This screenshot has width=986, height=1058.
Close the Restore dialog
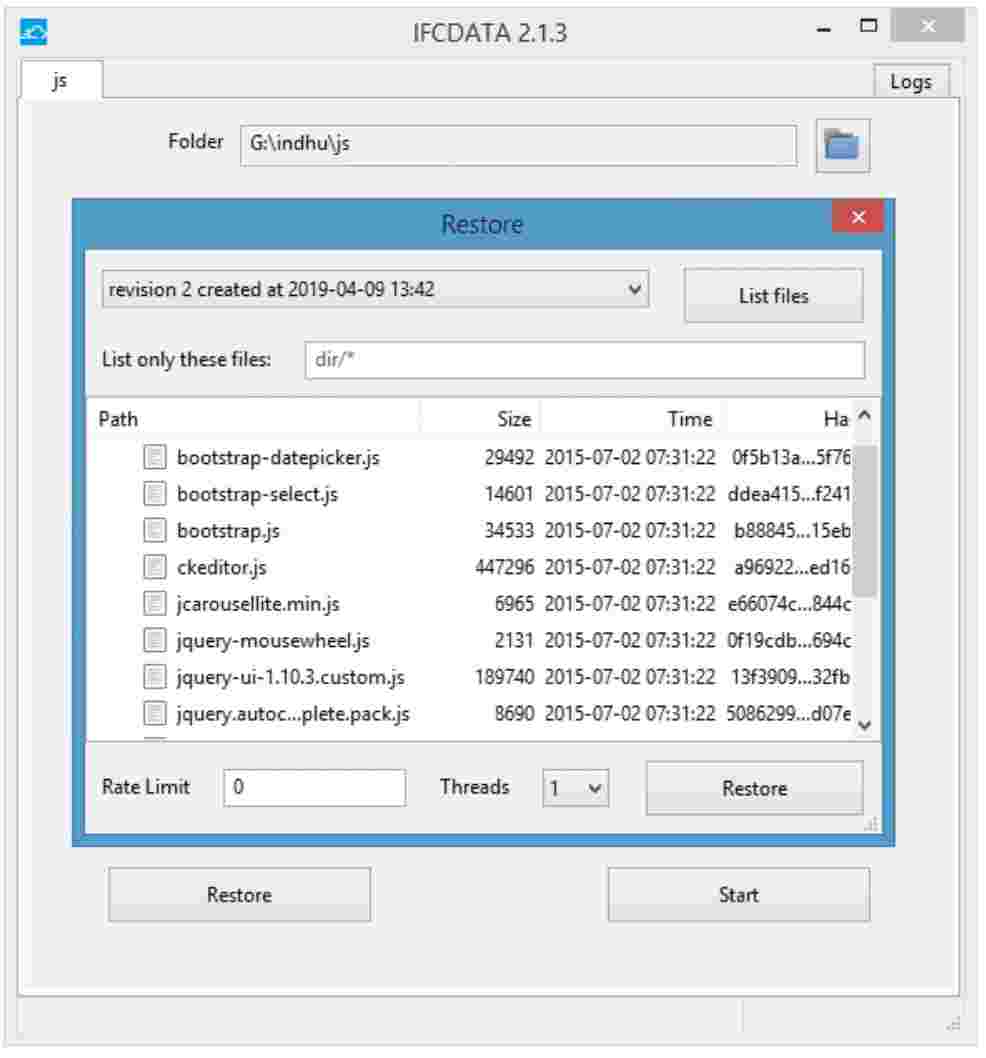click(858, 217)
